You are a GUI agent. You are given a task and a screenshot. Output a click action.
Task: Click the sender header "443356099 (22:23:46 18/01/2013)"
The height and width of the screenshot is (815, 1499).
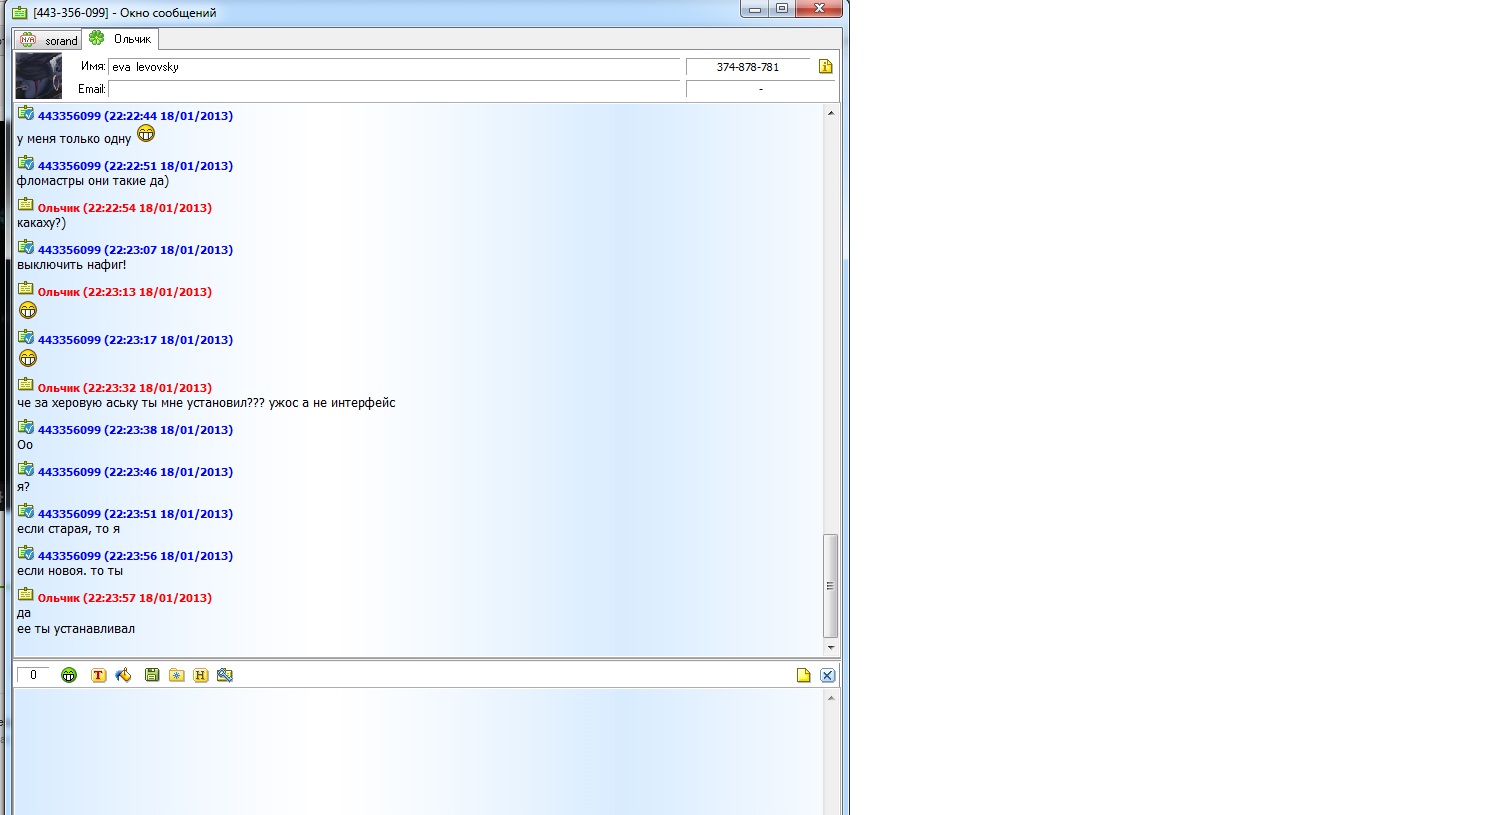pos(135,472)
